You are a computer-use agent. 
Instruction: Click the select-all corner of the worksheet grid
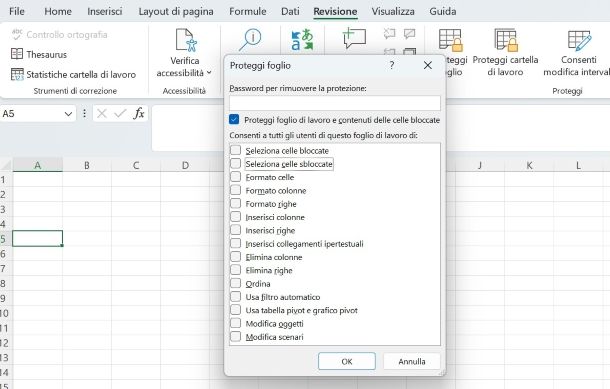point(6,165)
